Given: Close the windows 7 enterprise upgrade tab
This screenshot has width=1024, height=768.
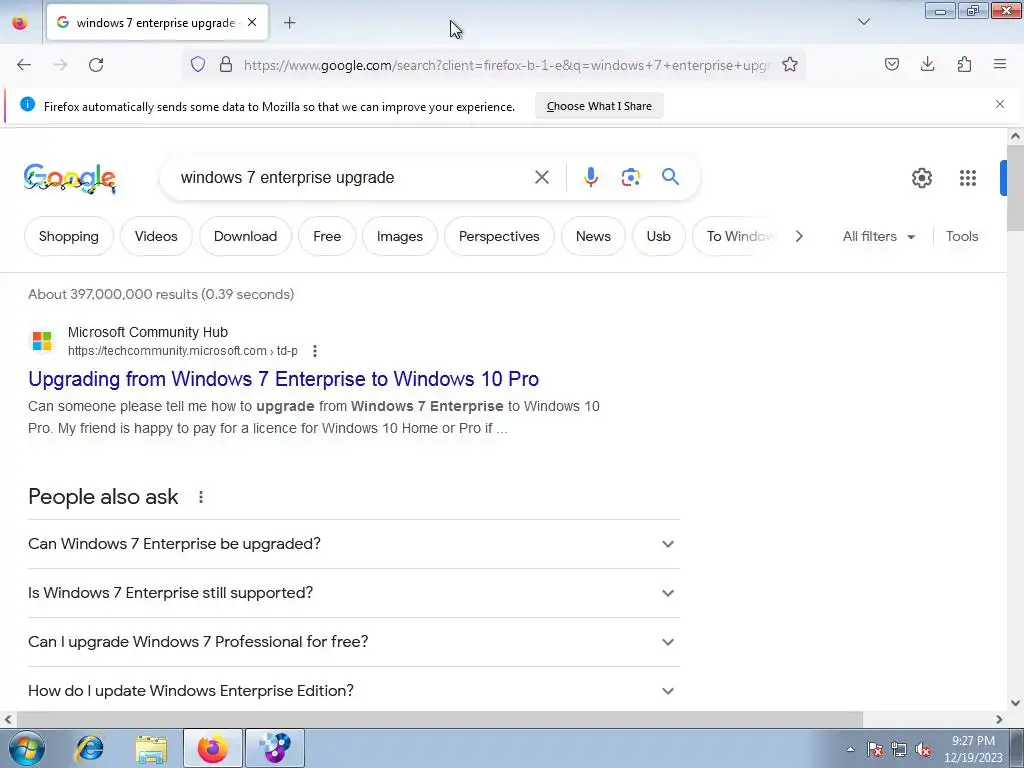Looking at the screenshot, I should [x=252, y=22].
